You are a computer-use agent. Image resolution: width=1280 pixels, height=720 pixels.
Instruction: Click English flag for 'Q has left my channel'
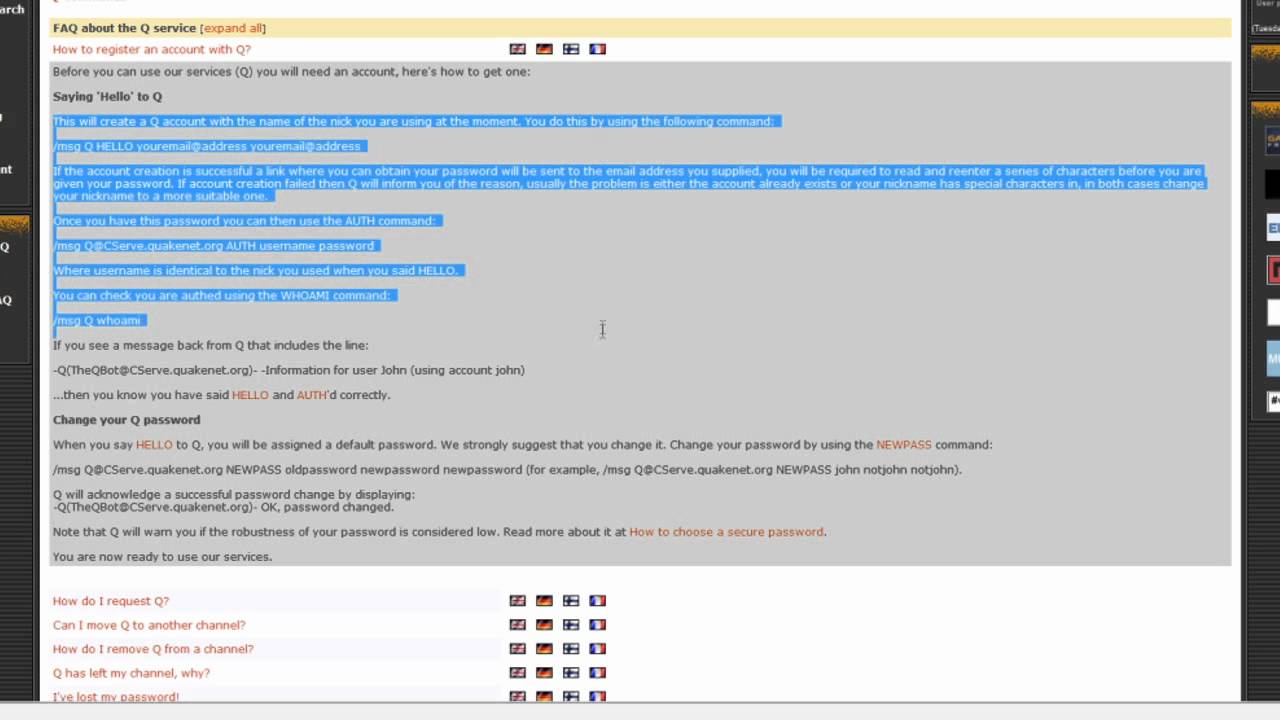click(517, 673)
